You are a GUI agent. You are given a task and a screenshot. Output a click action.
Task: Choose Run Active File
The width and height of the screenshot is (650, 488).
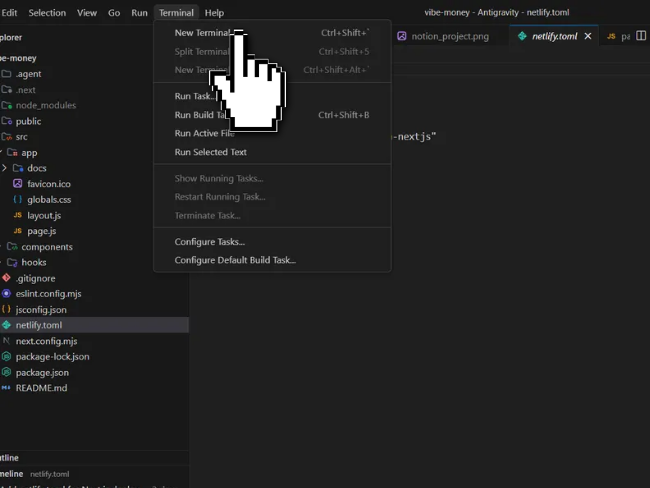272,134
